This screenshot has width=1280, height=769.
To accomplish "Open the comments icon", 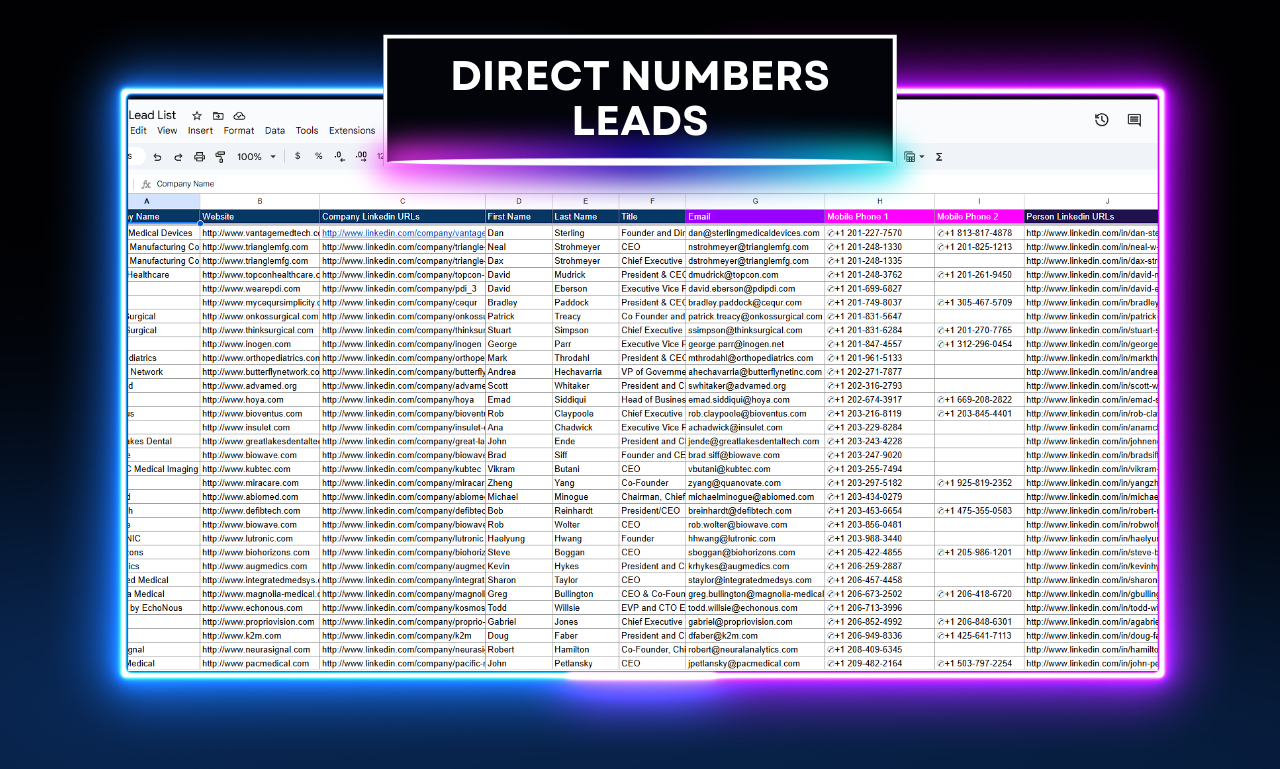I will pos(1134,120).
